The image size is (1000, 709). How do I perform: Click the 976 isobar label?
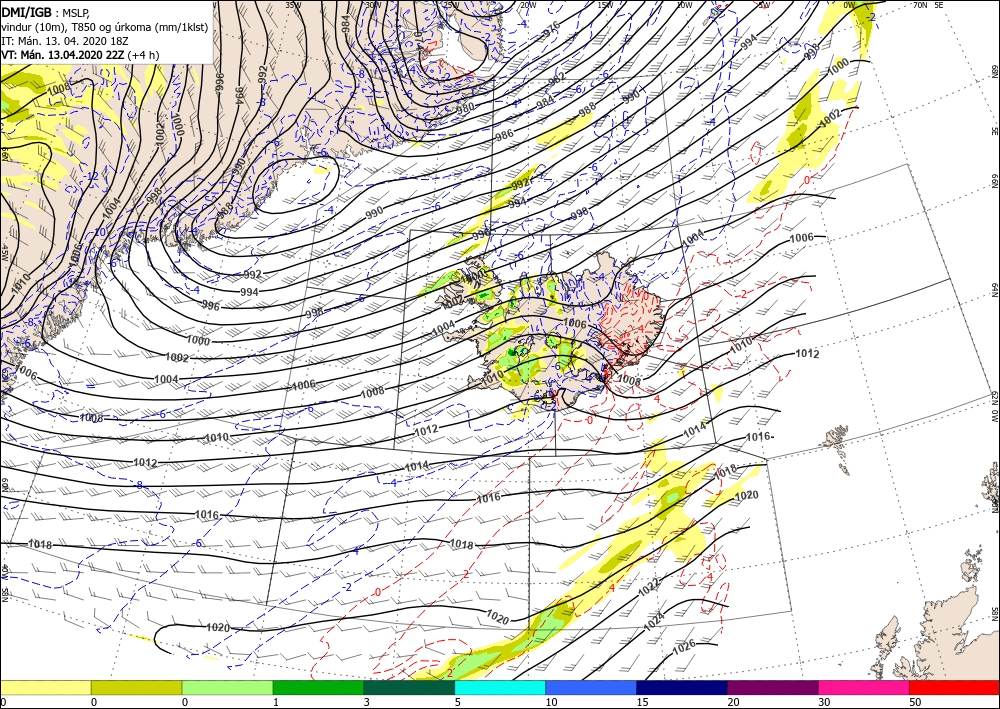pyautogui.click(x=550, y=29)
